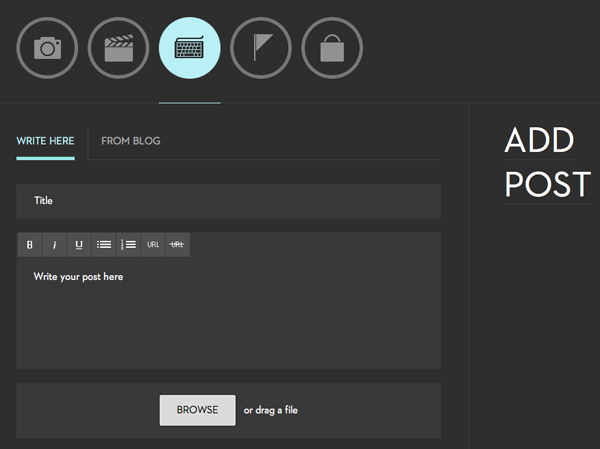Click the 'or drag a file' text
Screen dimensions: 600x449
pos(271,410)
